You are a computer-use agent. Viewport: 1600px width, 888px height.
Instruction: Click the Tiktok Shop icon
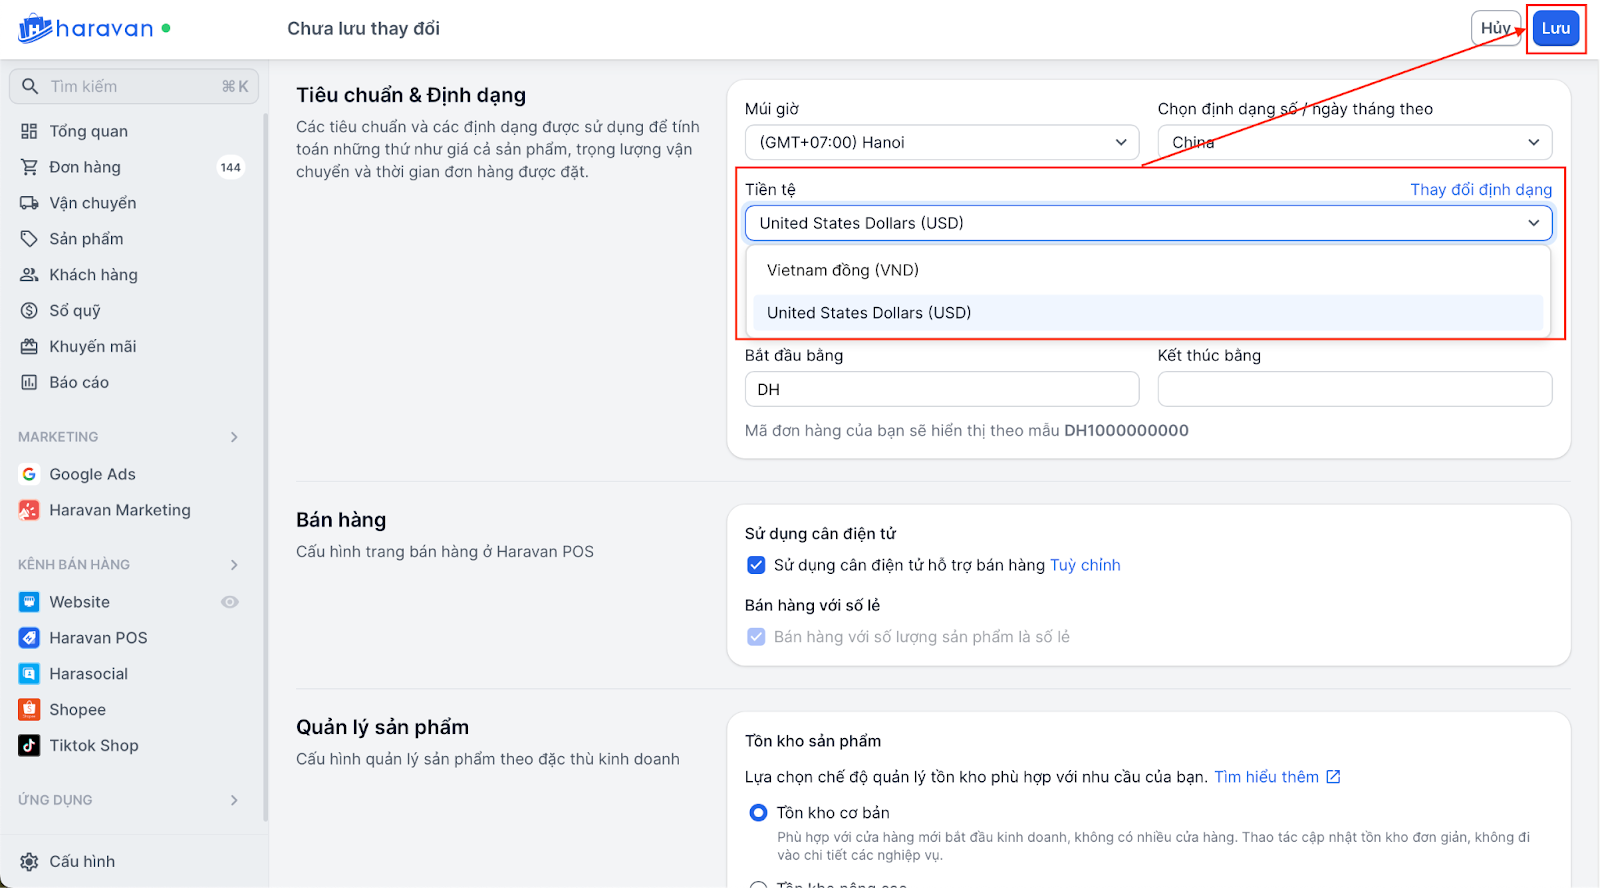[x=29, y=746]
